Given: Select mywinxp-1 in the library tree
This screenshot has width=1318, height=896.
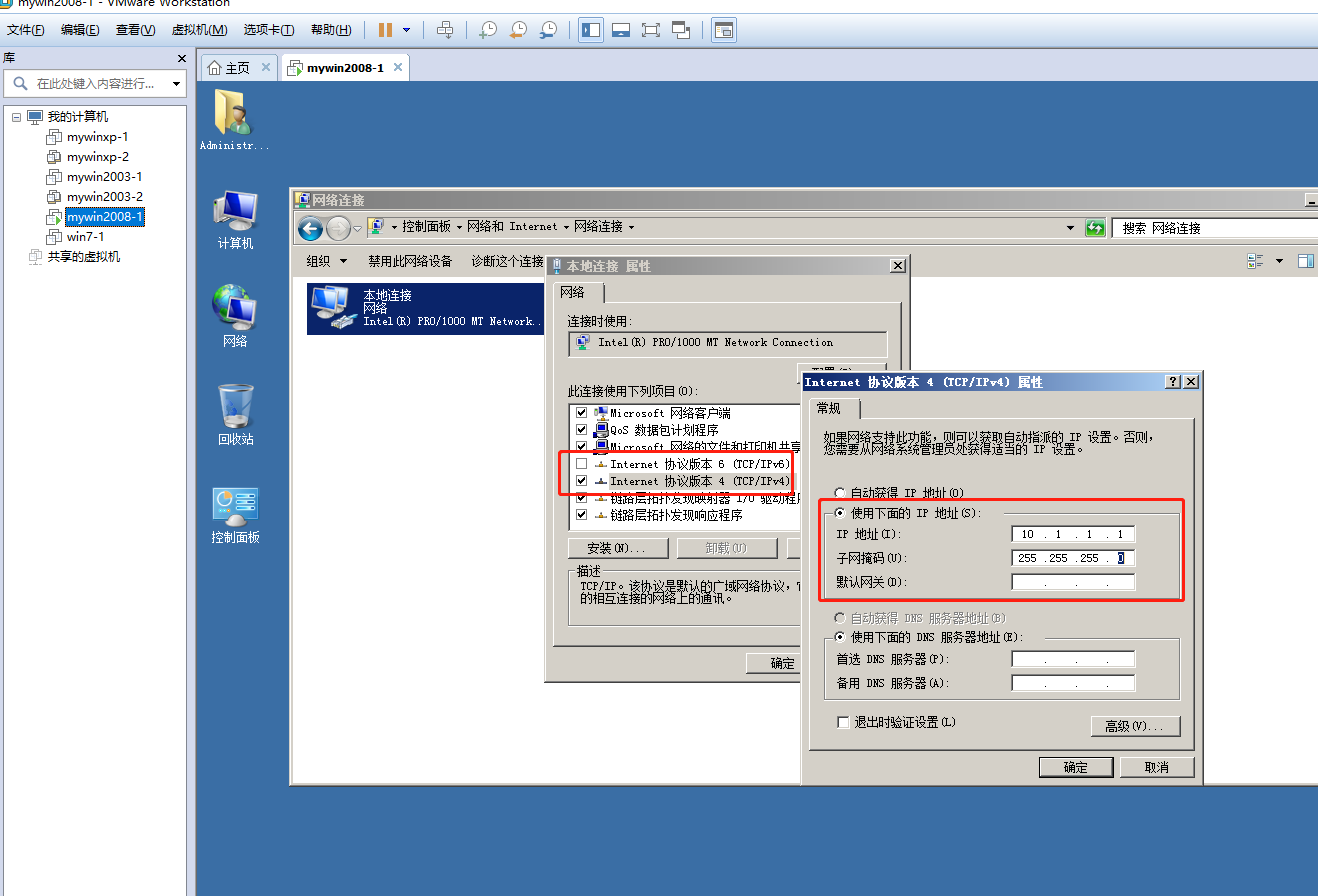Looking at the screenshot, I should [97, 137].
